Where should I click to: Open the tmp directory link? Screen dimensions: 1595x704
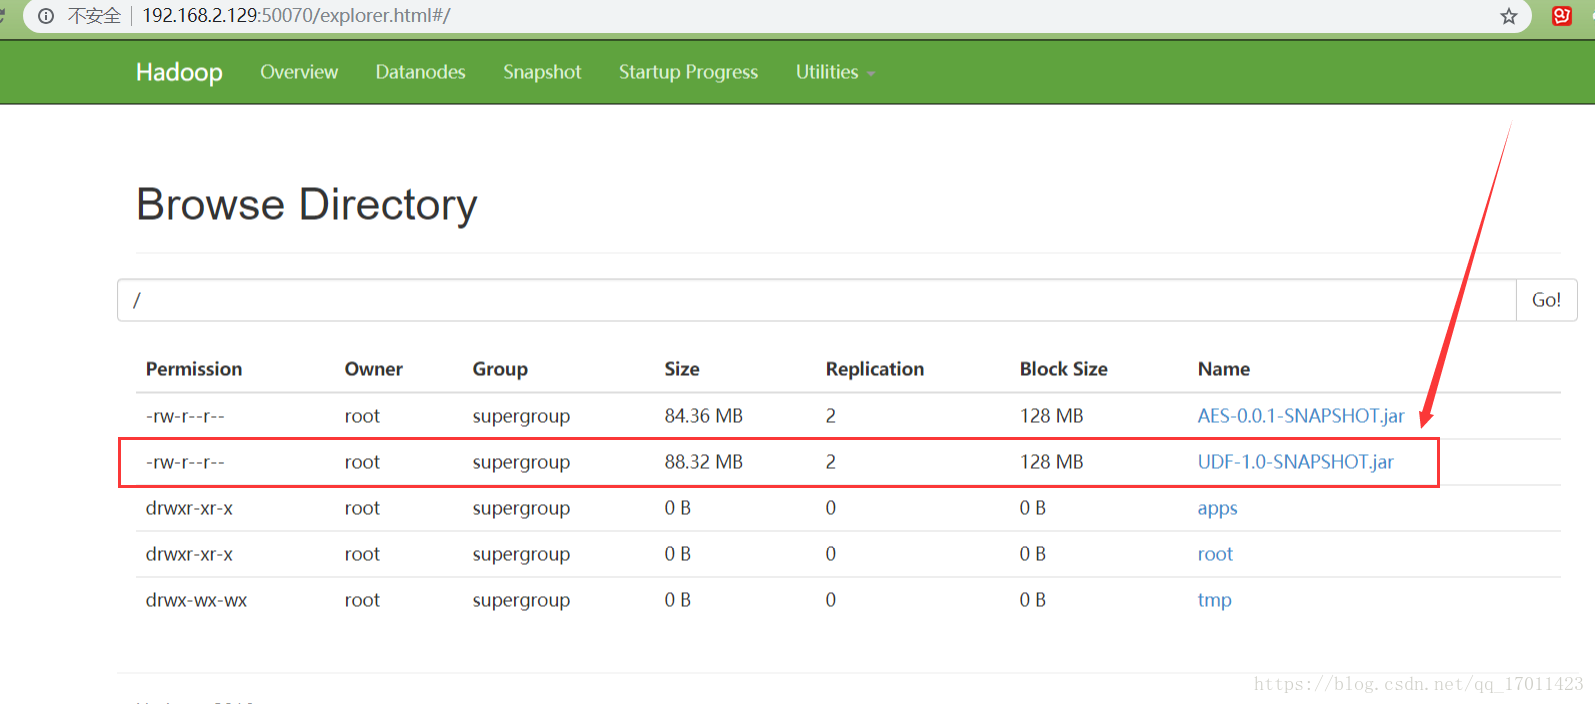[x=1214, y=600]
